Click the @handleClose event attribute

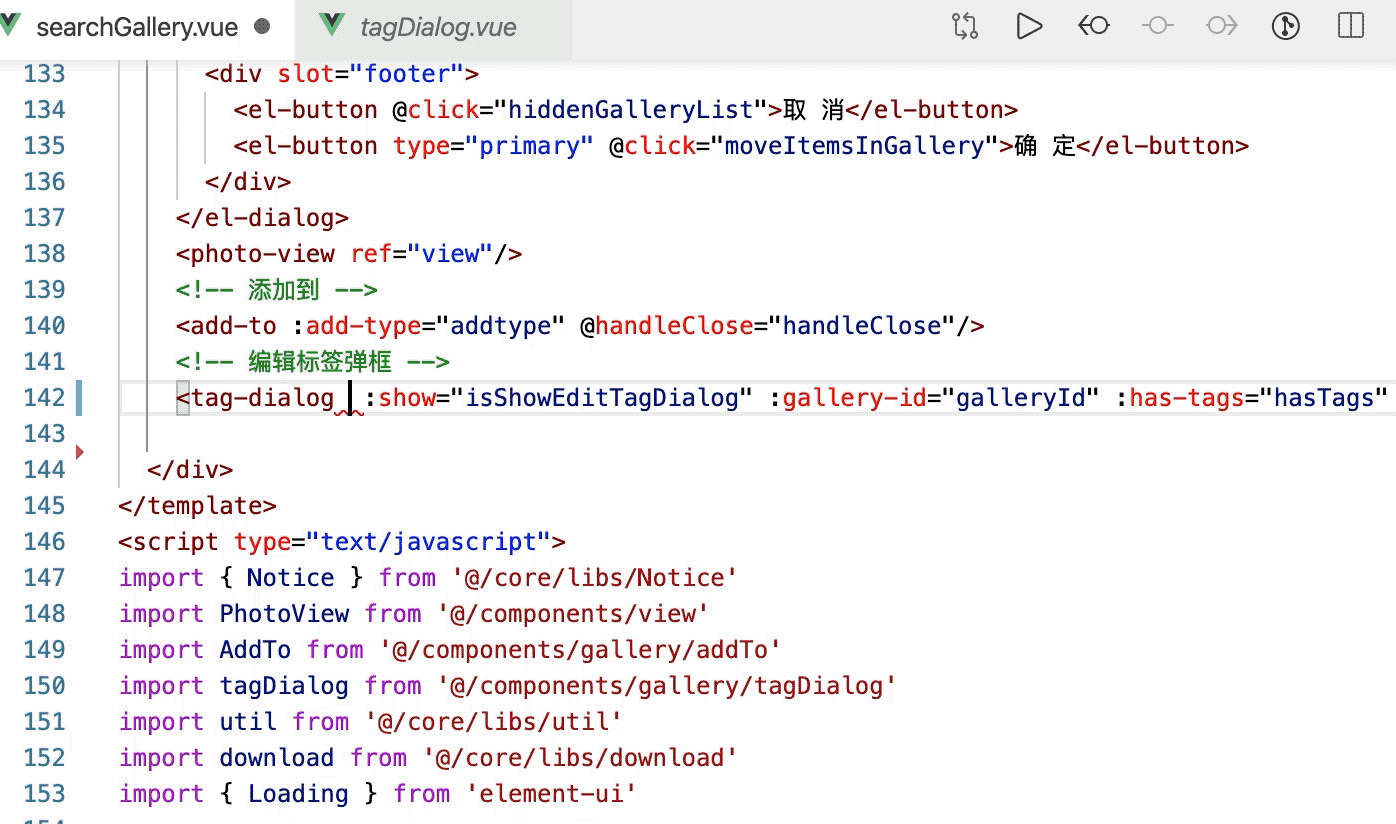click(668, 325)
